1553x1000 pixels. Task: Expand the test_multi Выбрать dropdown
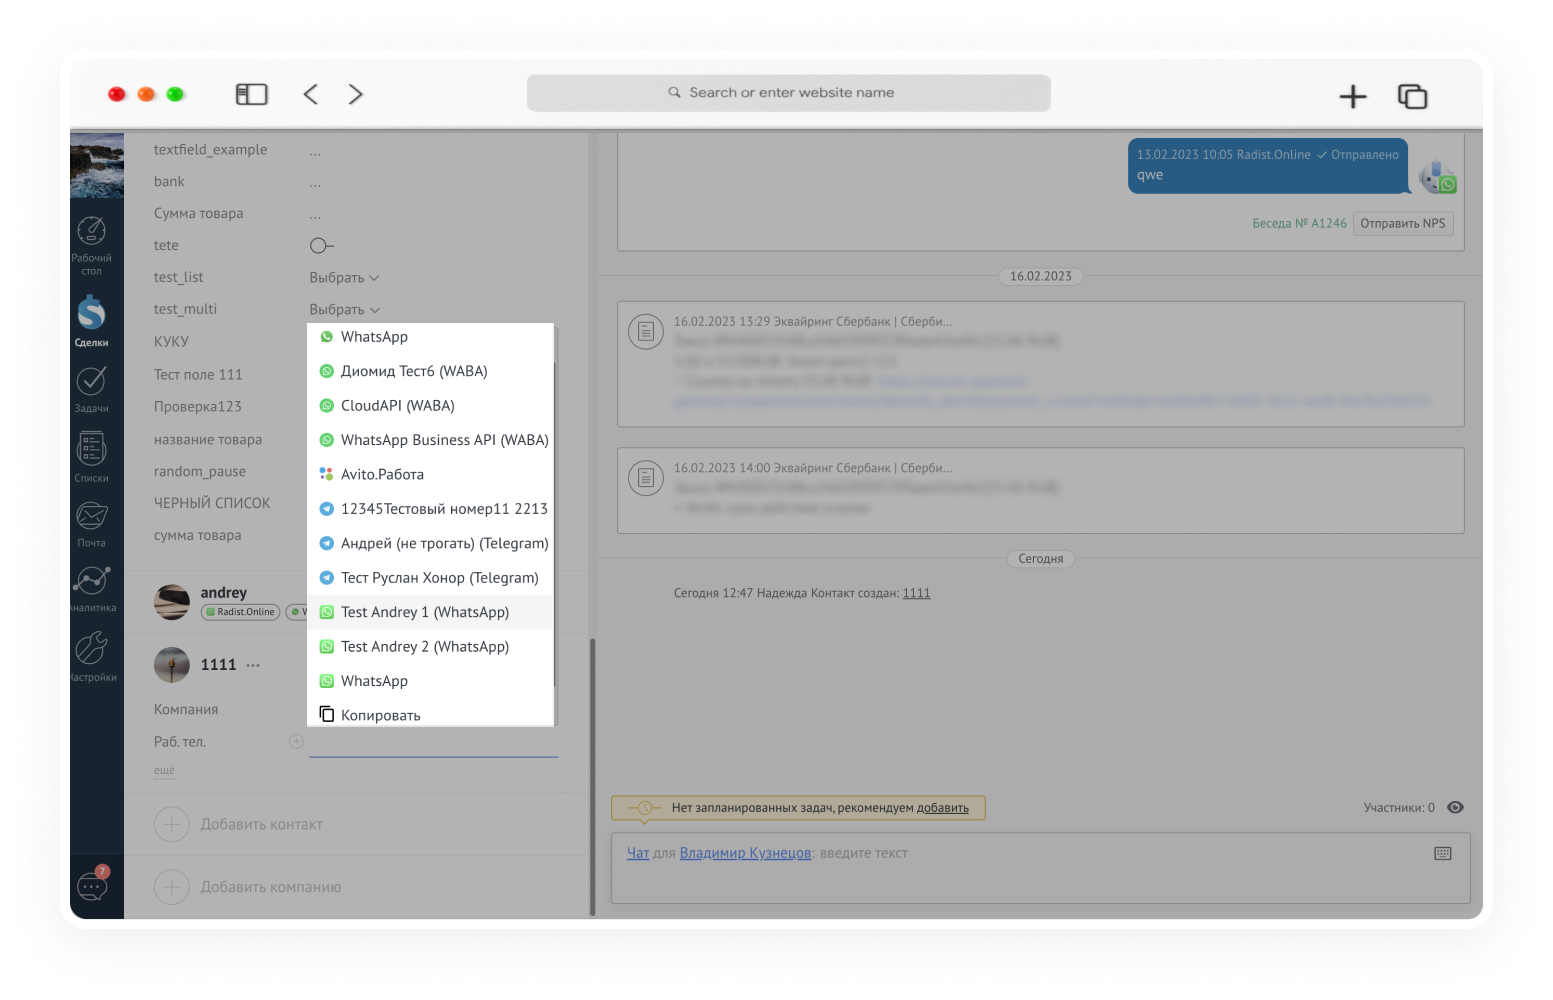(x=344, y=310)
